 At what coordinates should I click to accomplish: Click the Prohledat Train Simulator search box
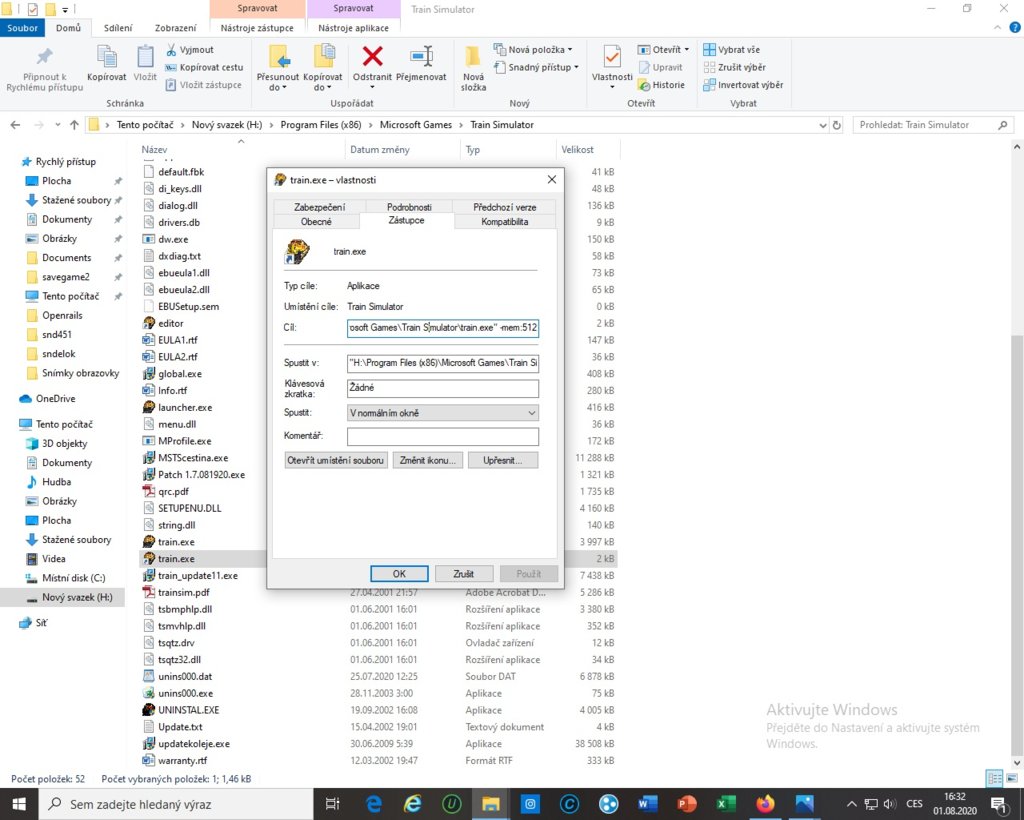[925, 125]
